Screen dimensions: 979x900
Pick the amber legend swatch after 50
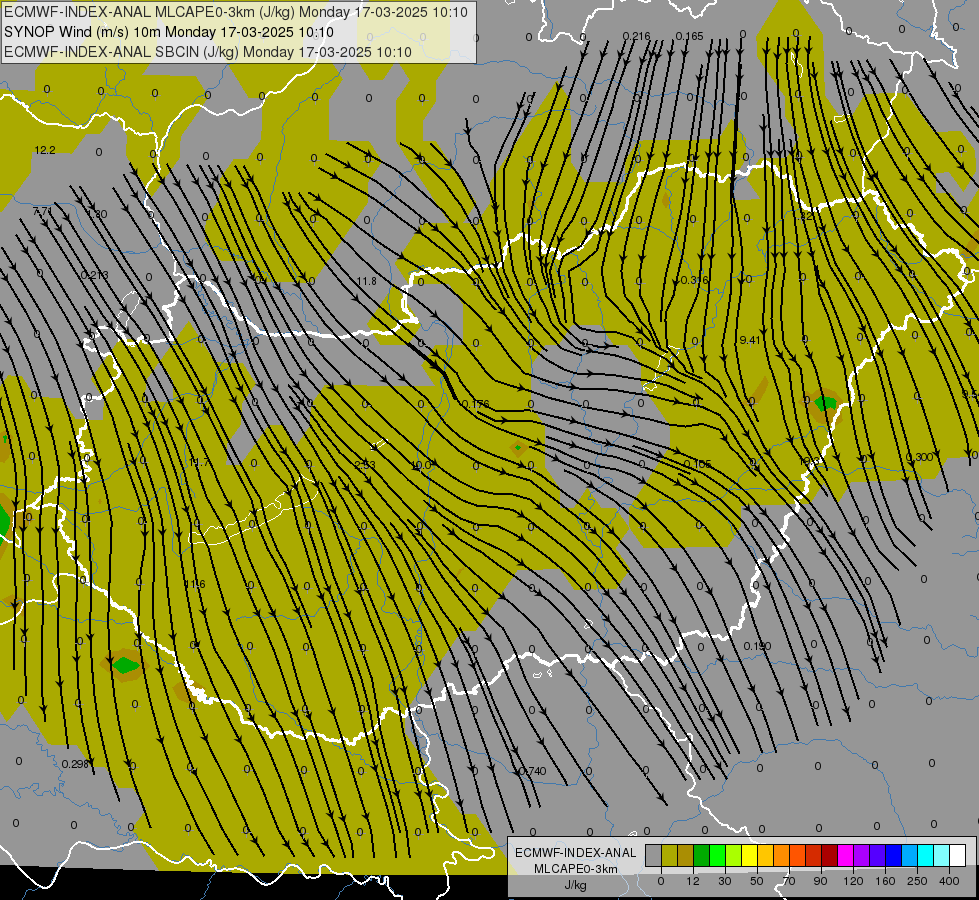point(765,855)
